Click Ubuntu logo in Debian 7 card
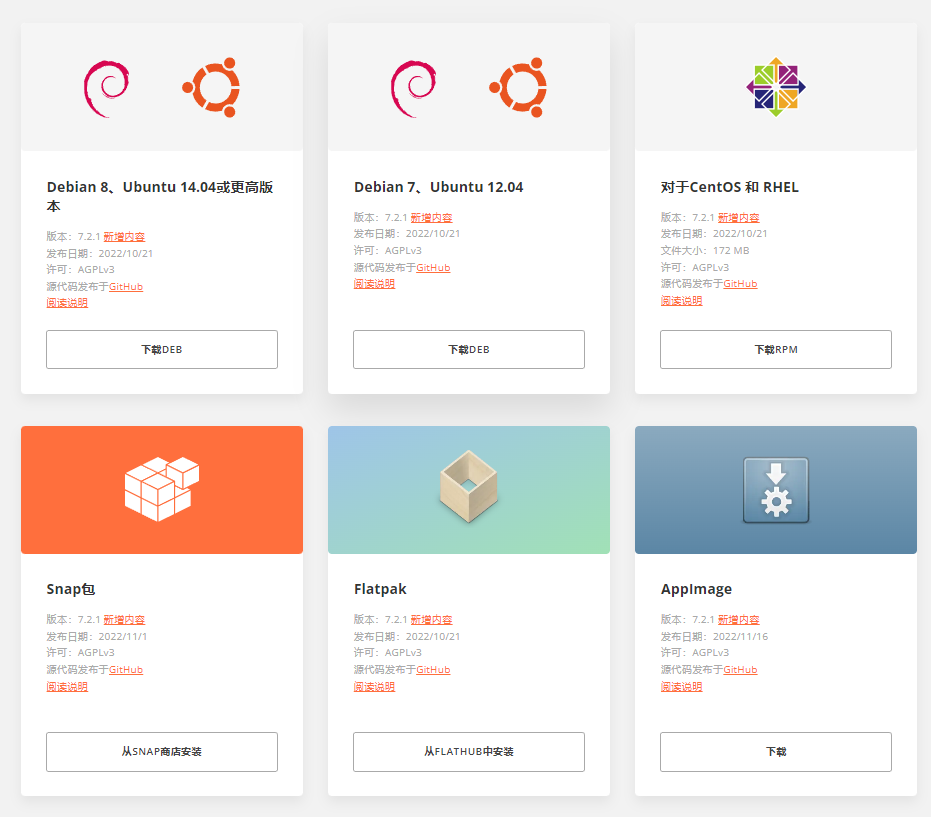 click(x=518, y=87)
